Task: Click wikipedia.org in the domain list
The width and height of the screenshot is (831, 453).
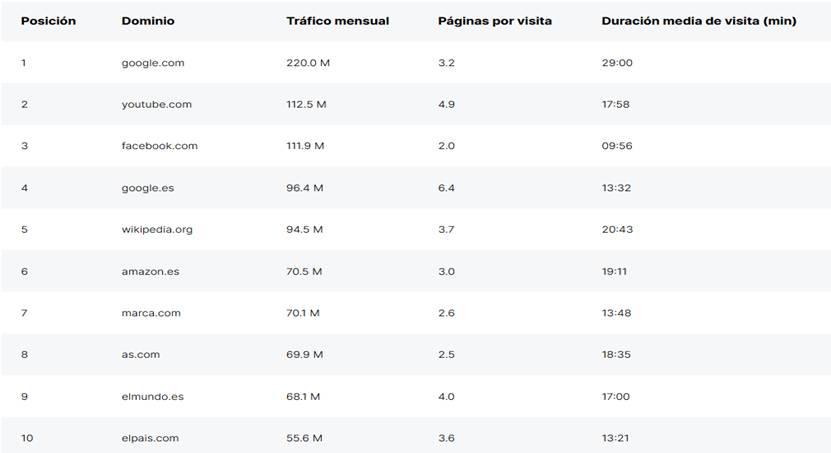Action: pyautogui.click(x=157, y=229)
